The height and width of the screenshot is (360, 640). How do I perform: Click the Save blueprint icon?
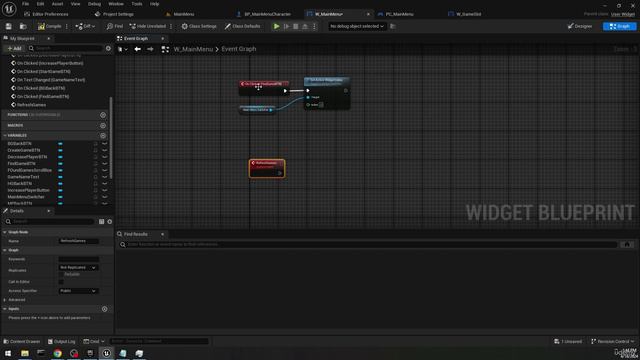click(9, 26)
